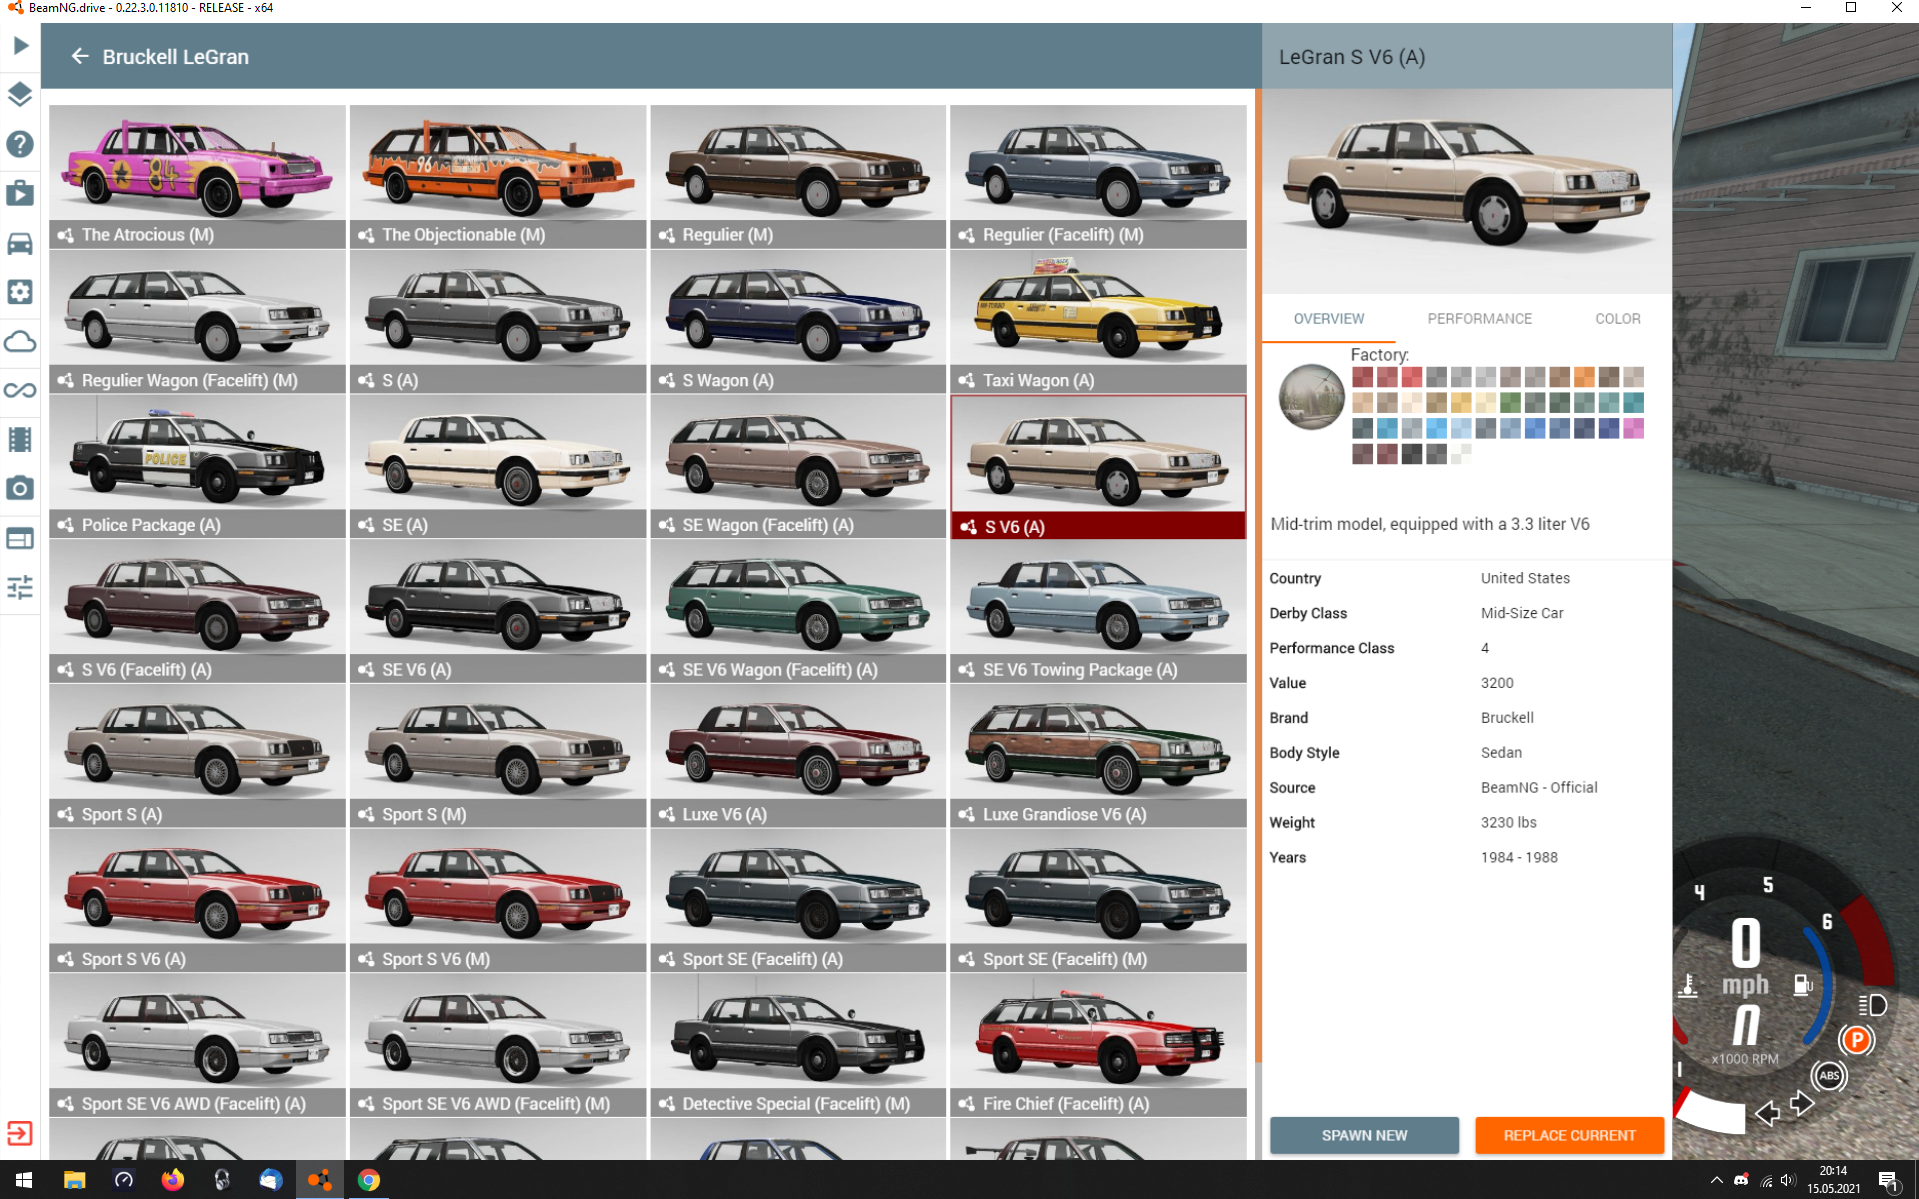Choose the Fire Chief (Facelift) (A) car
This screenshot has width=1919, height=1199.
1098,1046
